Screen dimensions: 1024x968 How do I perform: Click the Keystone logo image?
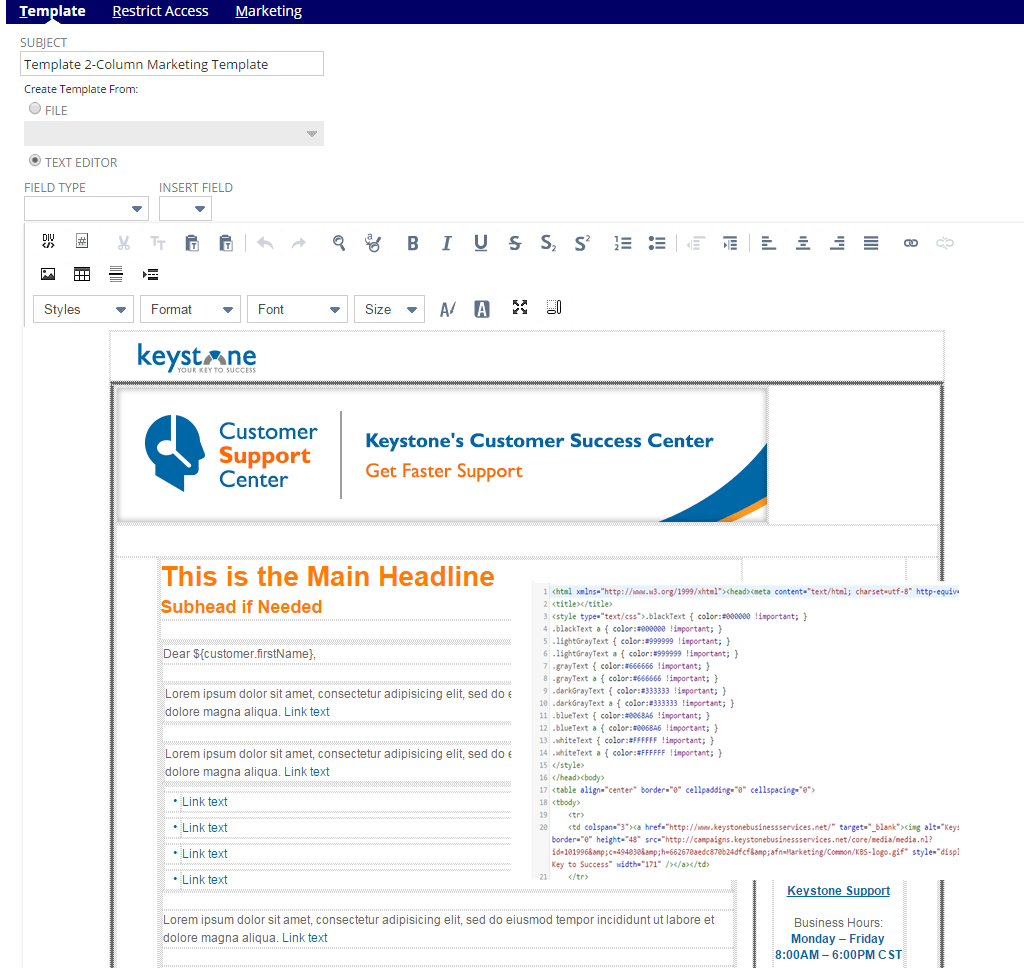click(197, 358)
